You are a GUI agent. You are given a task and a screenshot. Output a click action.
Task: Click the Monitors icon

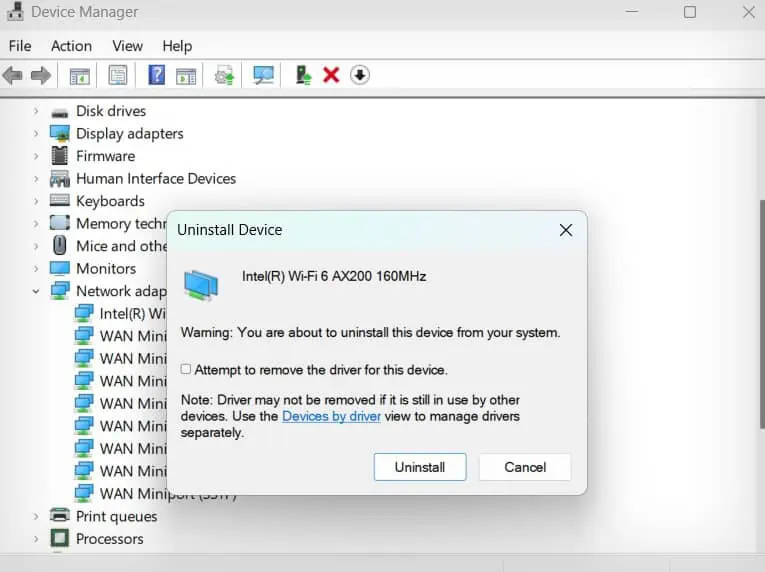point(60,268)
